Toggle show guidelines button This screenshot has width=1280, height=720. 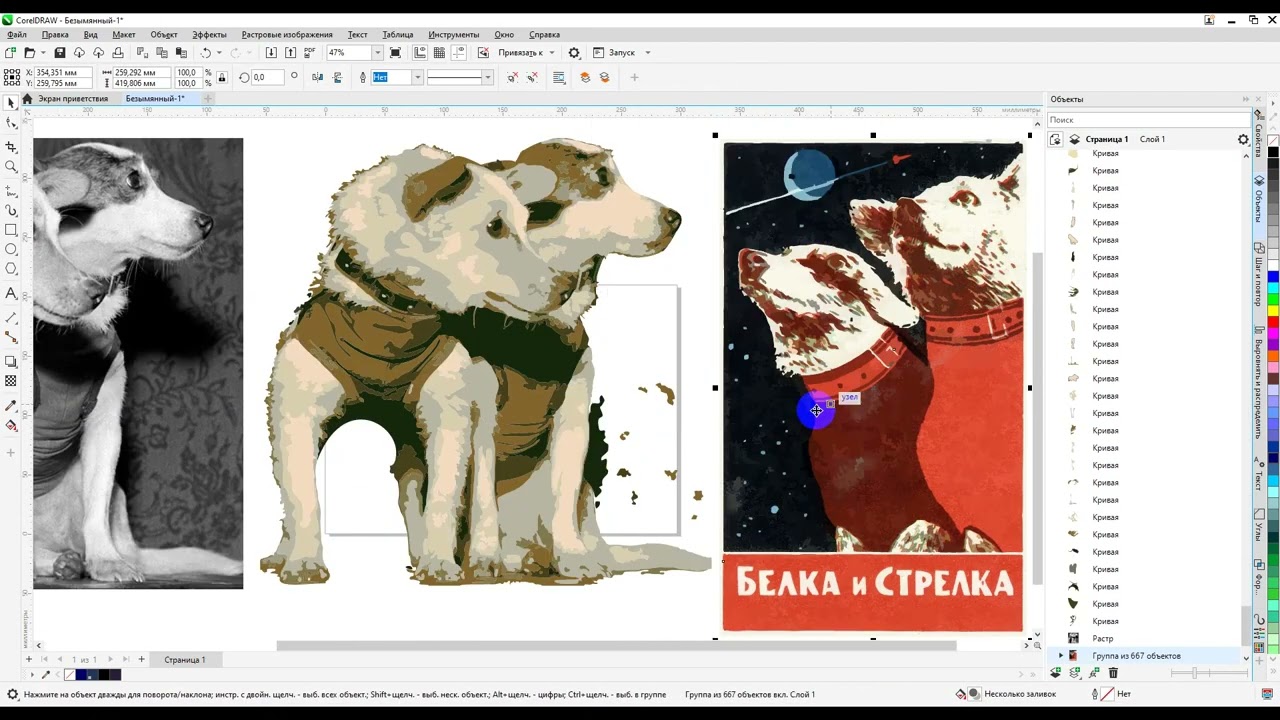pyautogui.click(x=458, y=53)
